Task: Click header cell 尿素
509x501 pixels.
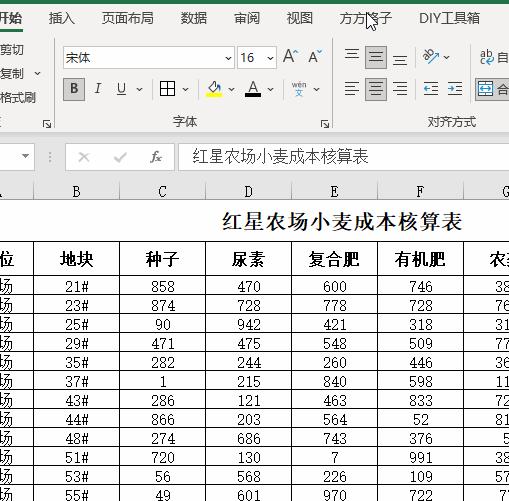Action: click(248, 259)
